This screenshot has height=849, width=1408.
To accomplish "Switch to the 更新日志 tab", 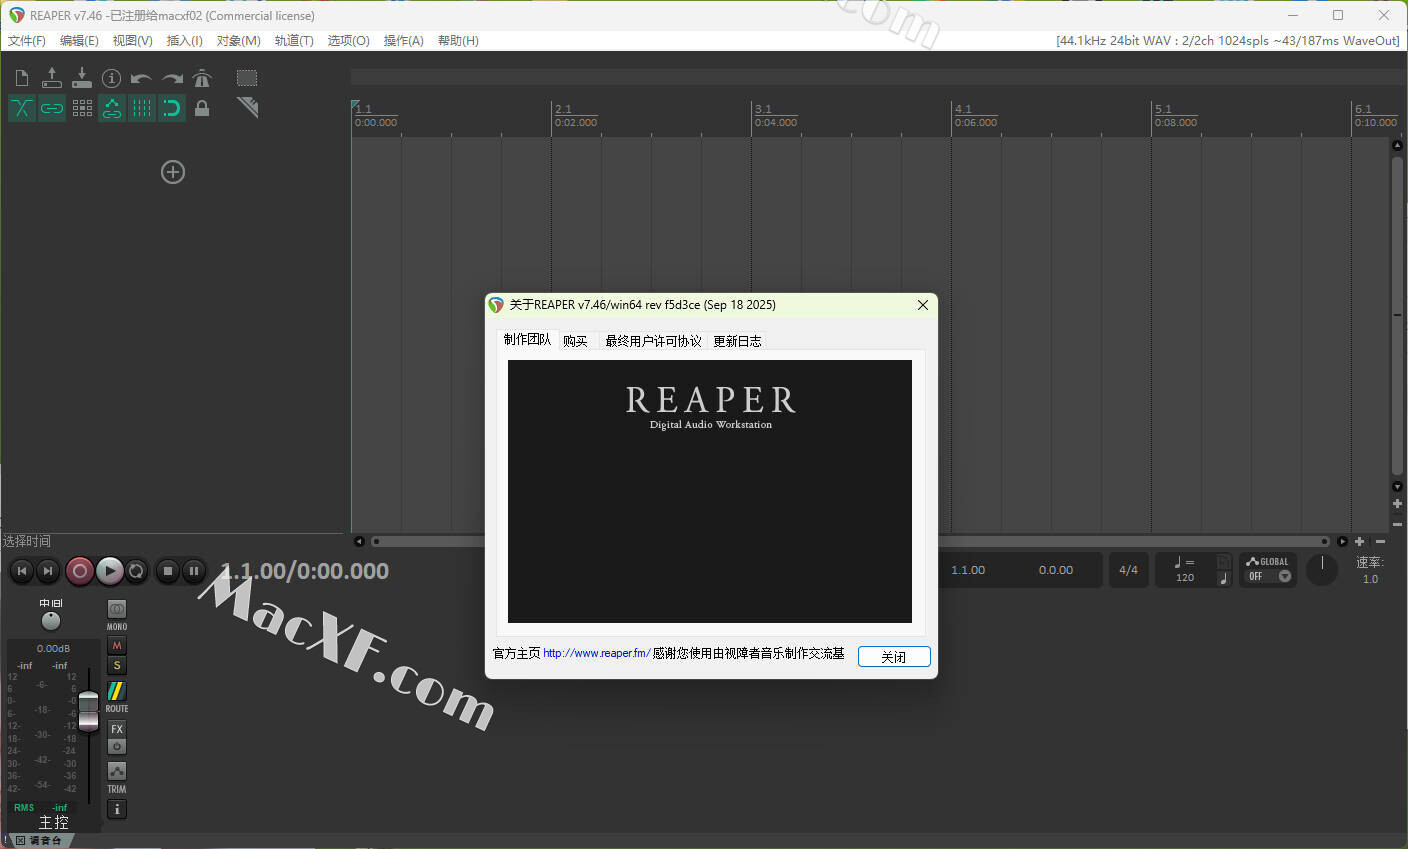I will coord(737,341).
